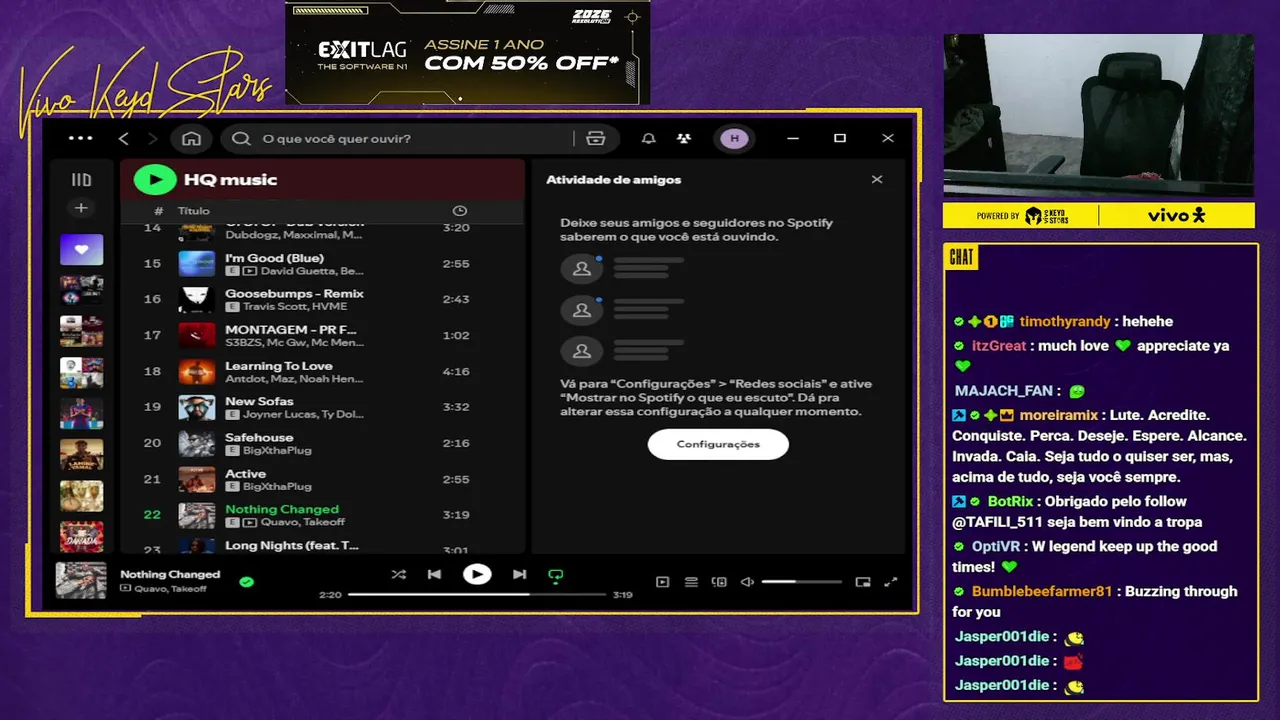Open artist link Travis Scott, HVME
1280x720 pixels.
click(294, 307)
